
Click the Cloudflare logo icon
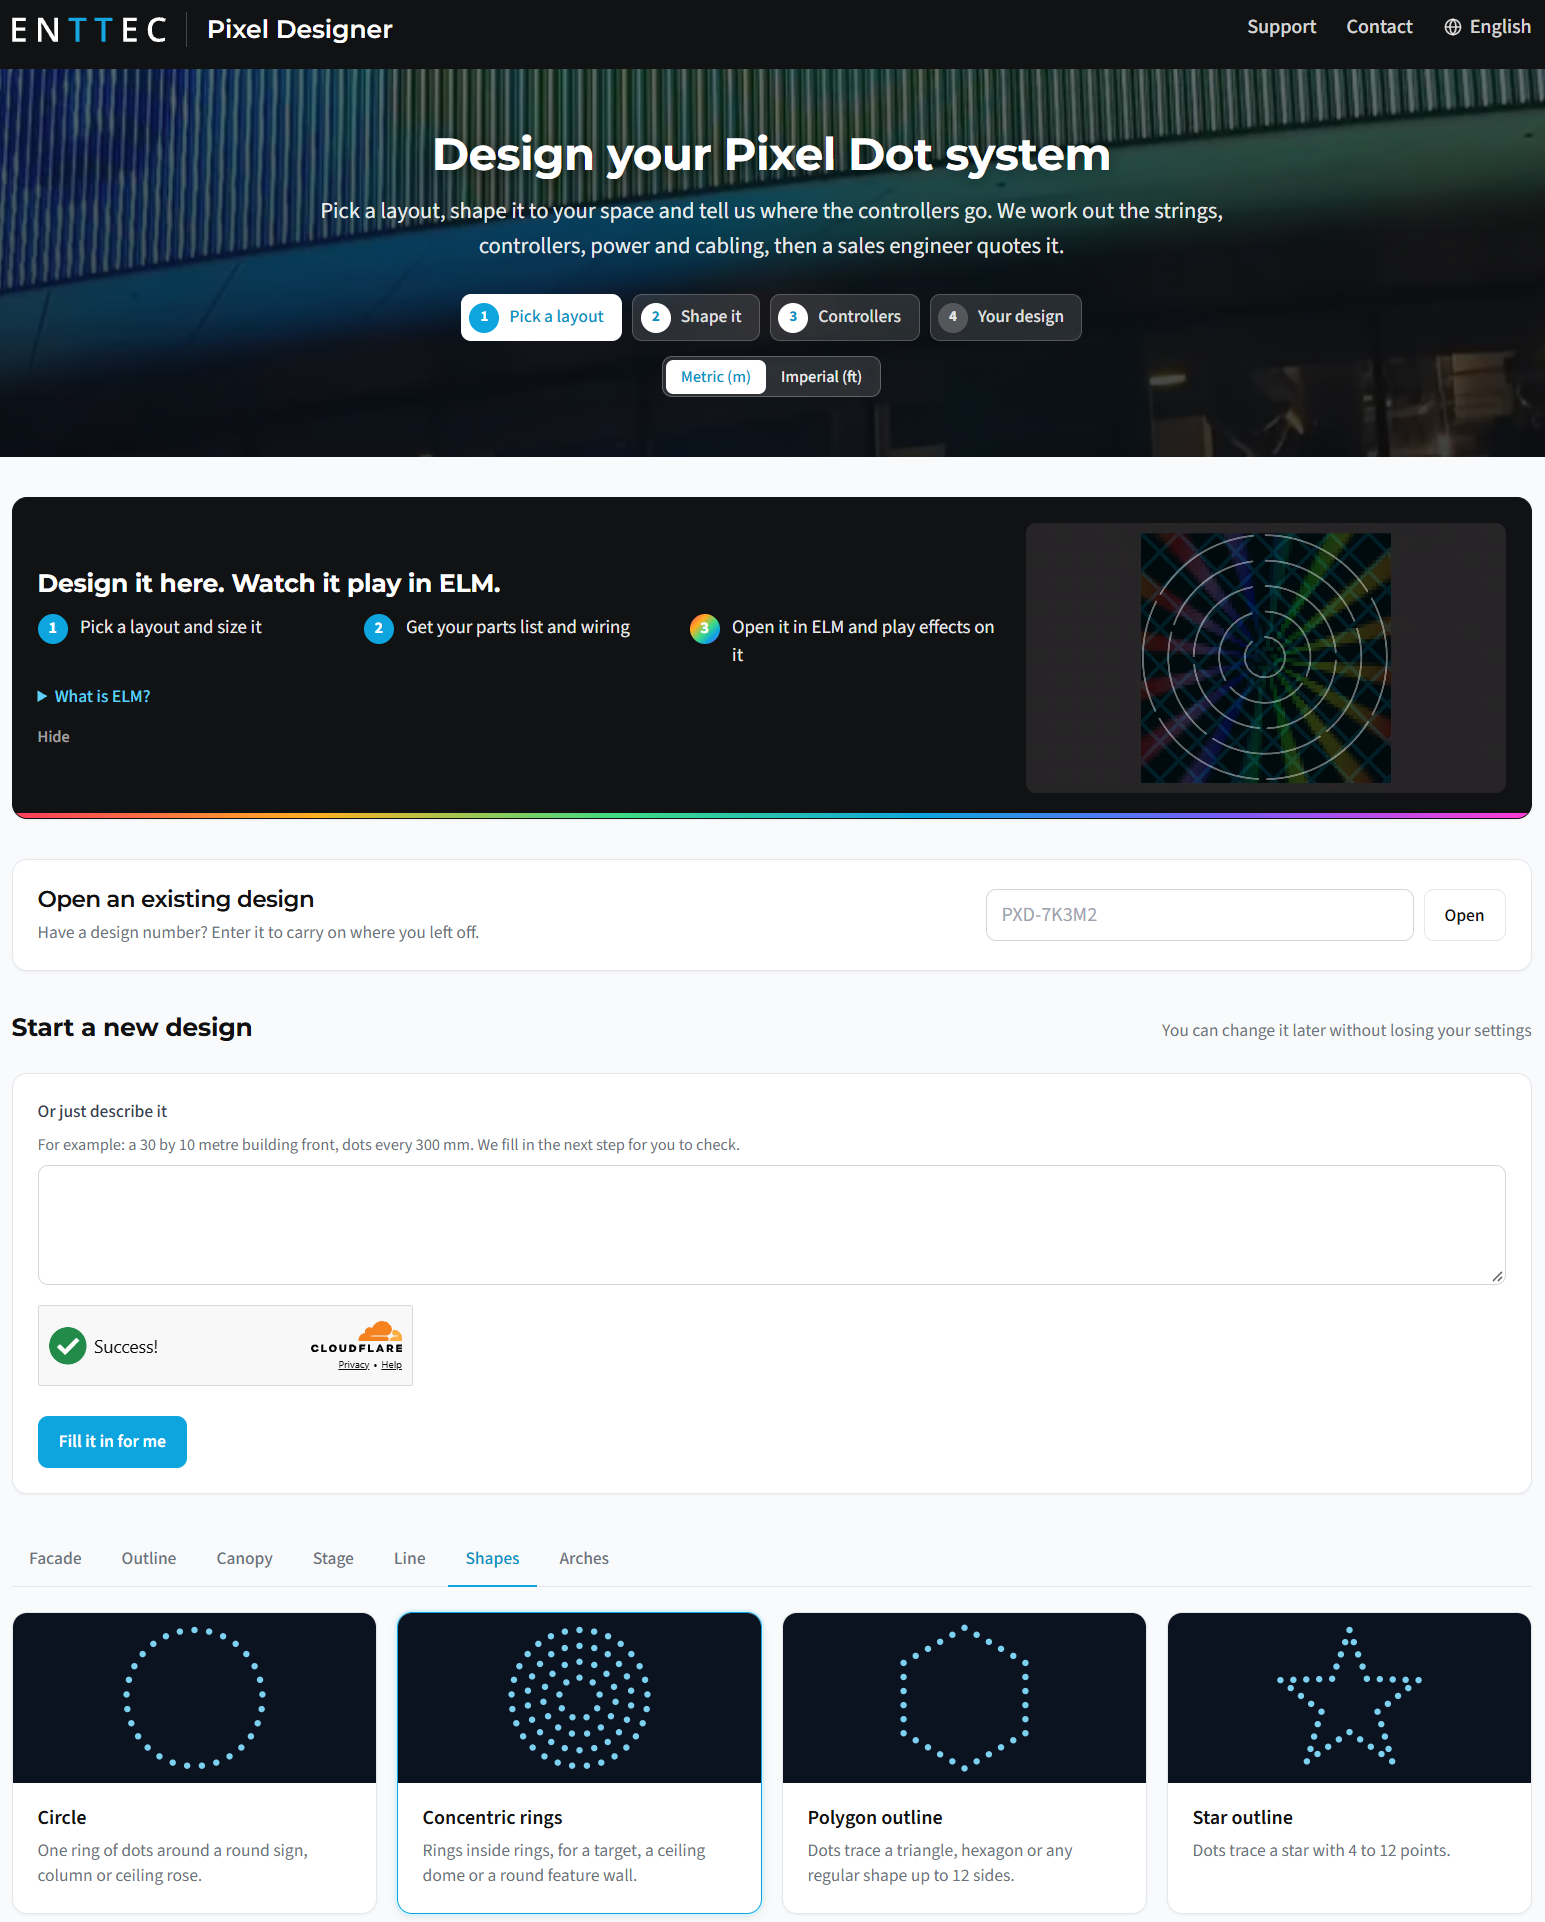click(380, 1331)
